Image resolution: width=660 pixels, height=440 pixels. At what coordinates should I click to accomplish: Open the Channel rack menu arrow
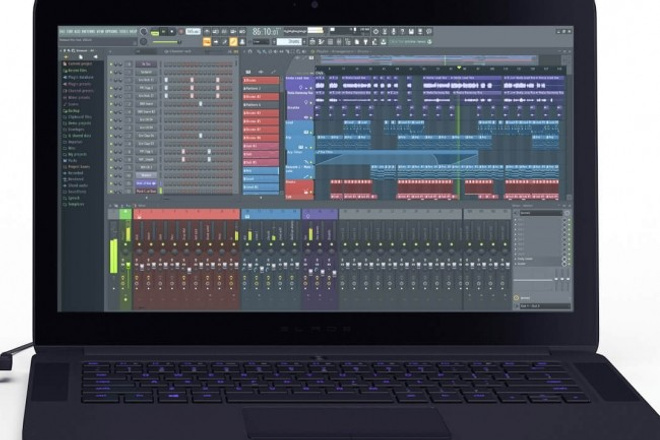110,51
